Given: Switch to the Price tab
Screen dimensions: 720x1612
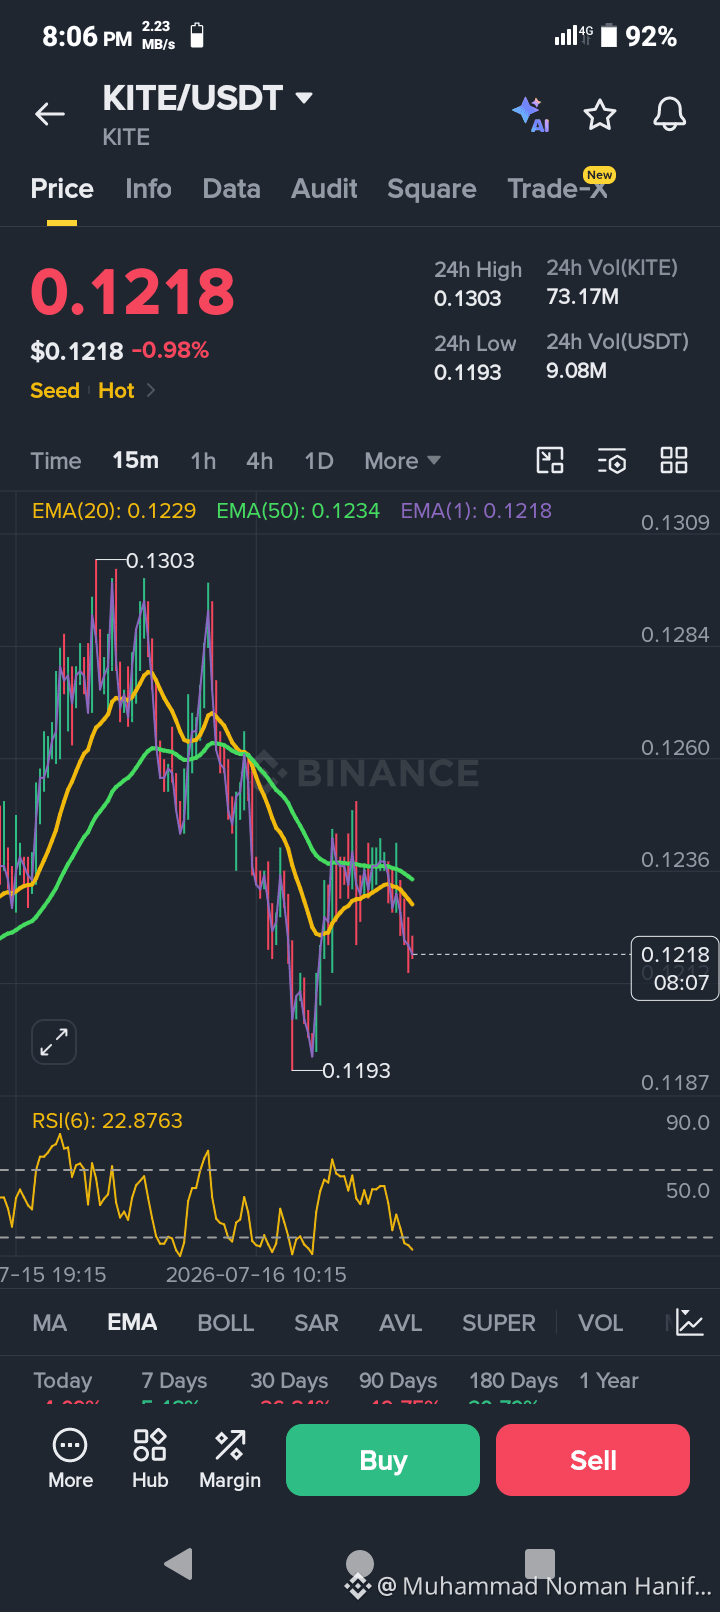Looking at the screenshot, I should (x=62, y=189).
